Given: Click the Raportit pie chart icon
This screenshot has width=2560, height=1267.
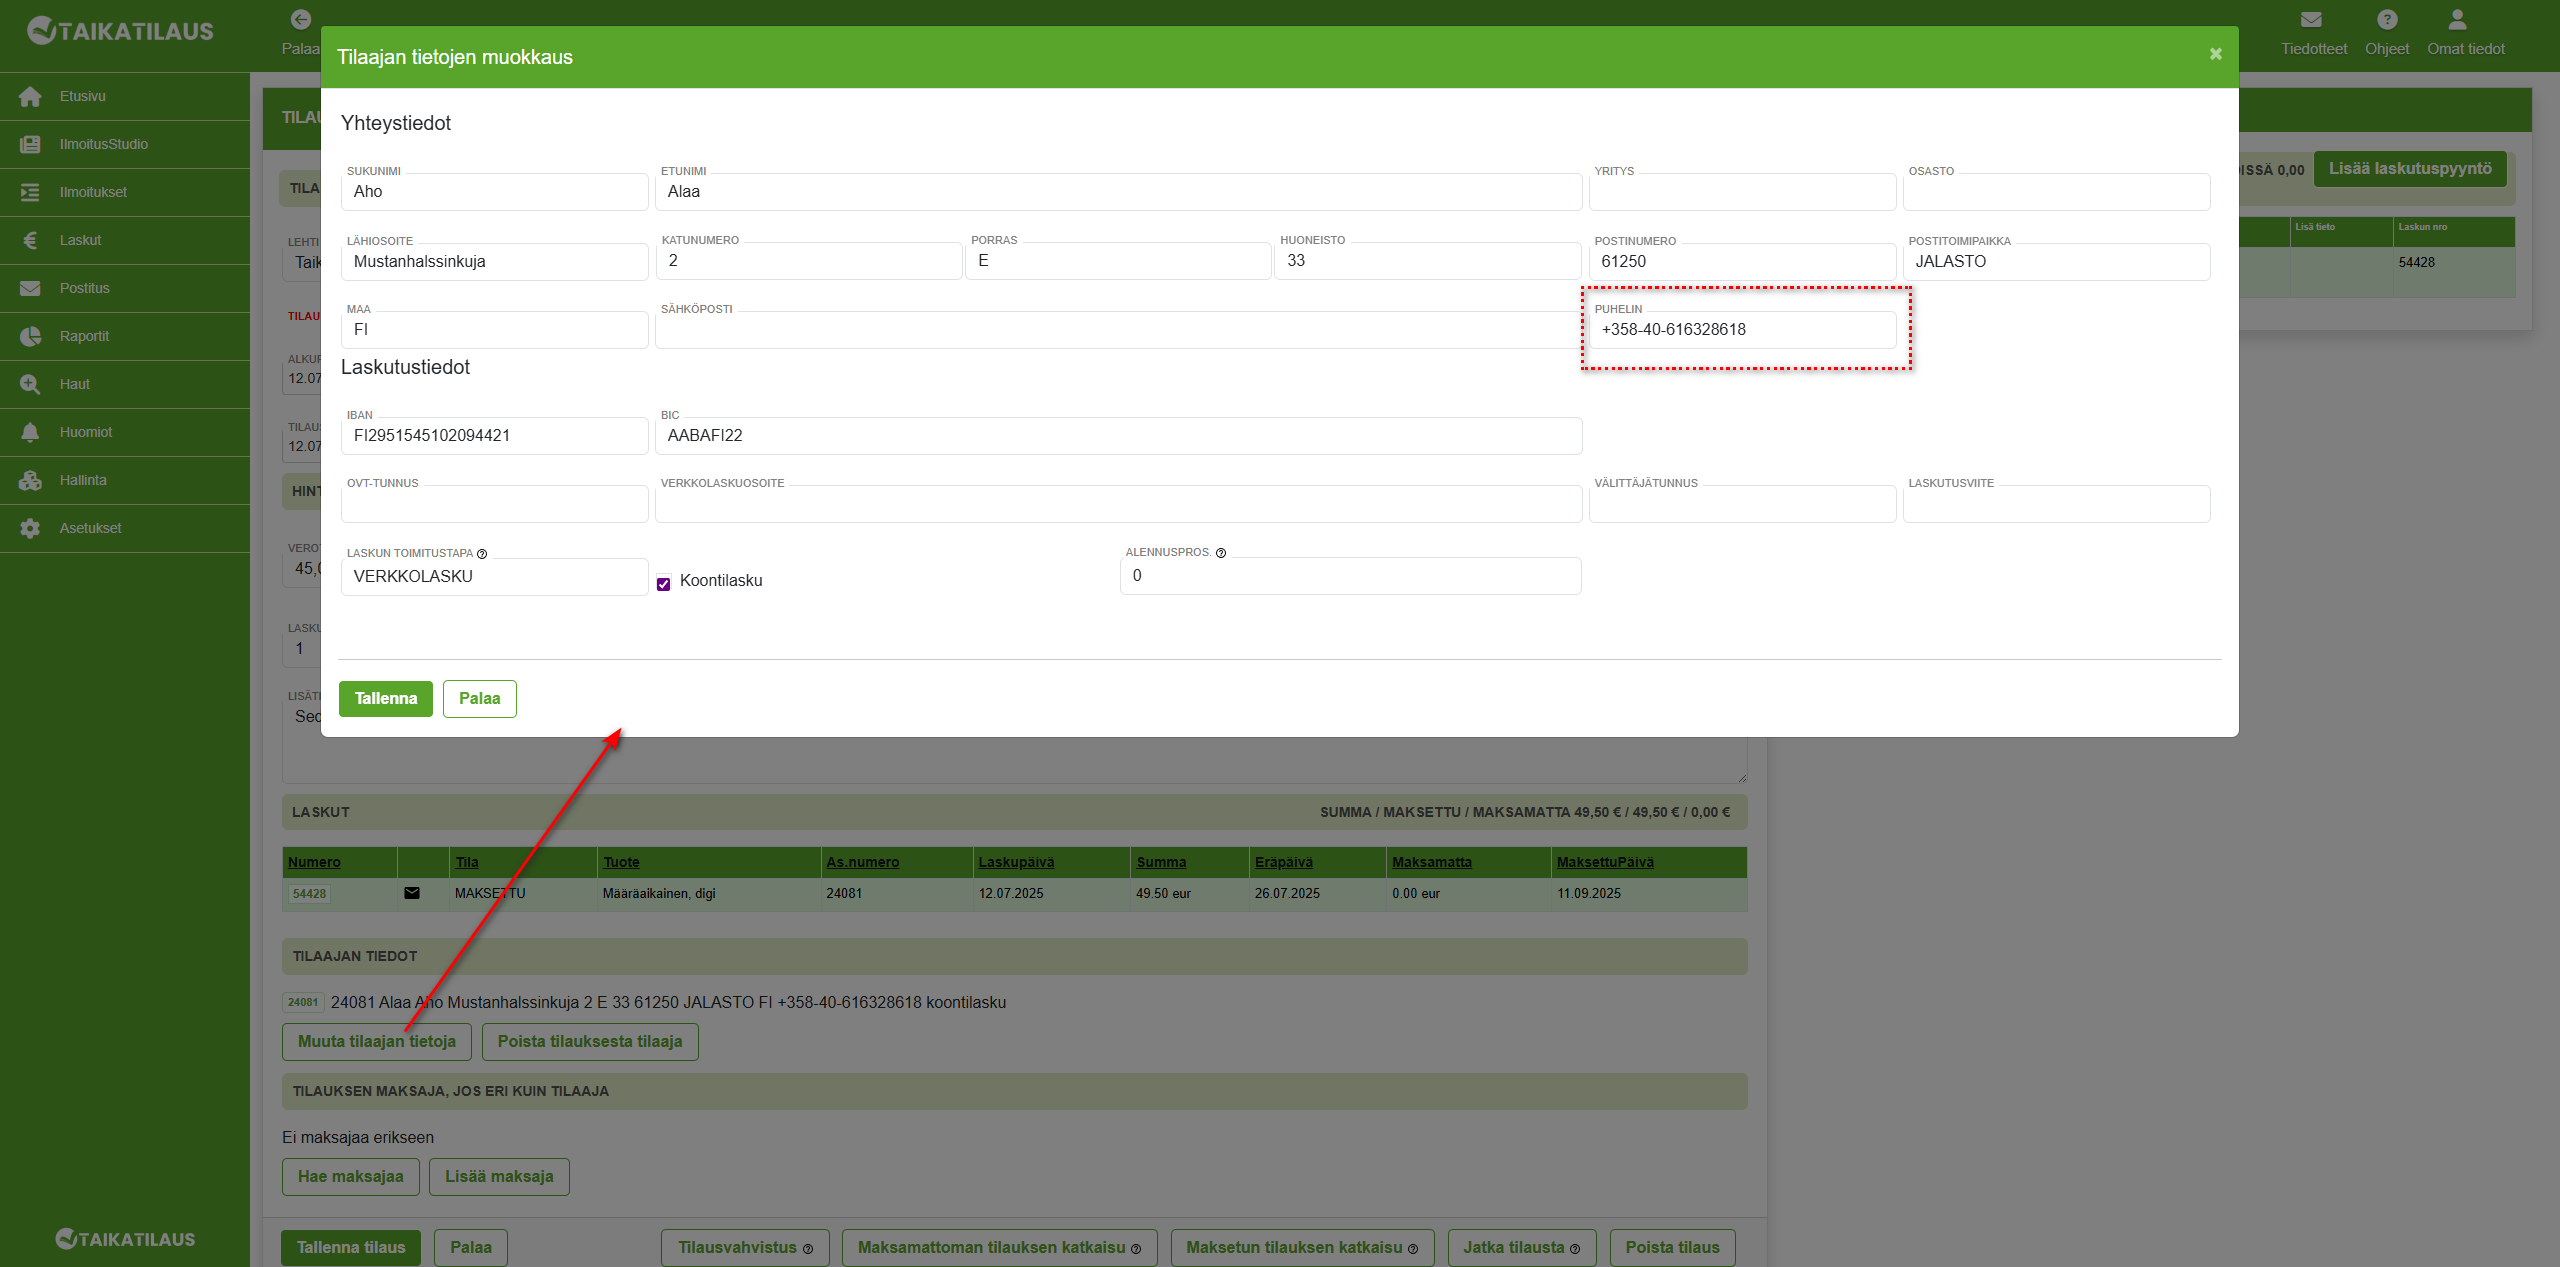Looking at the screenshot, I should click(30, 336).
